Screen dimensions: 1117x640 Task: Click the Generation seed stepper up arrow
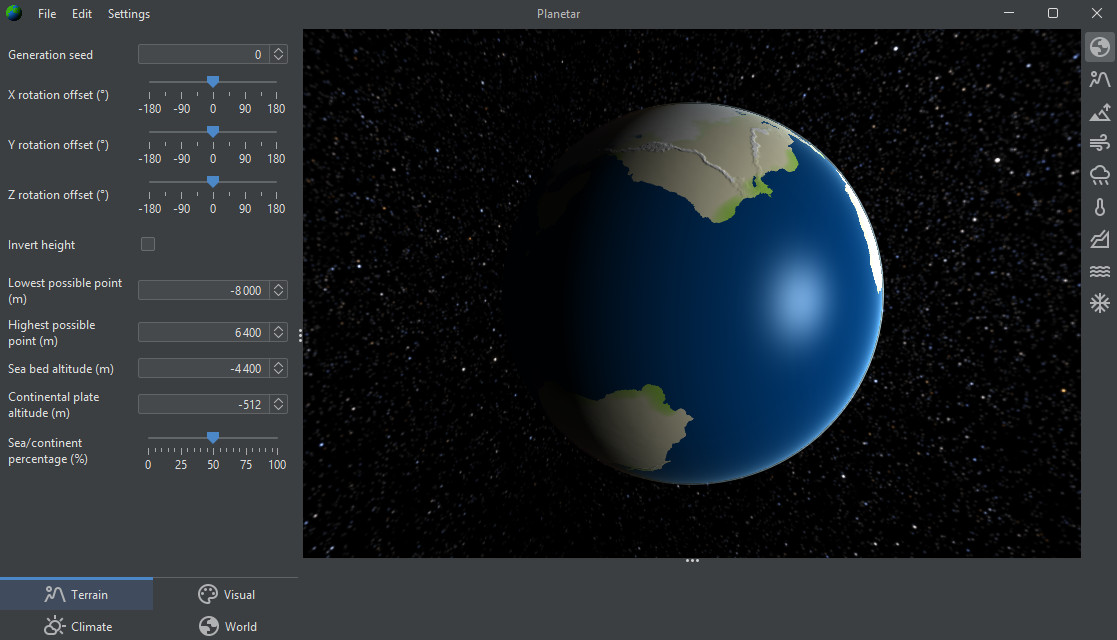pyautogui.click(x=278, y=50)
